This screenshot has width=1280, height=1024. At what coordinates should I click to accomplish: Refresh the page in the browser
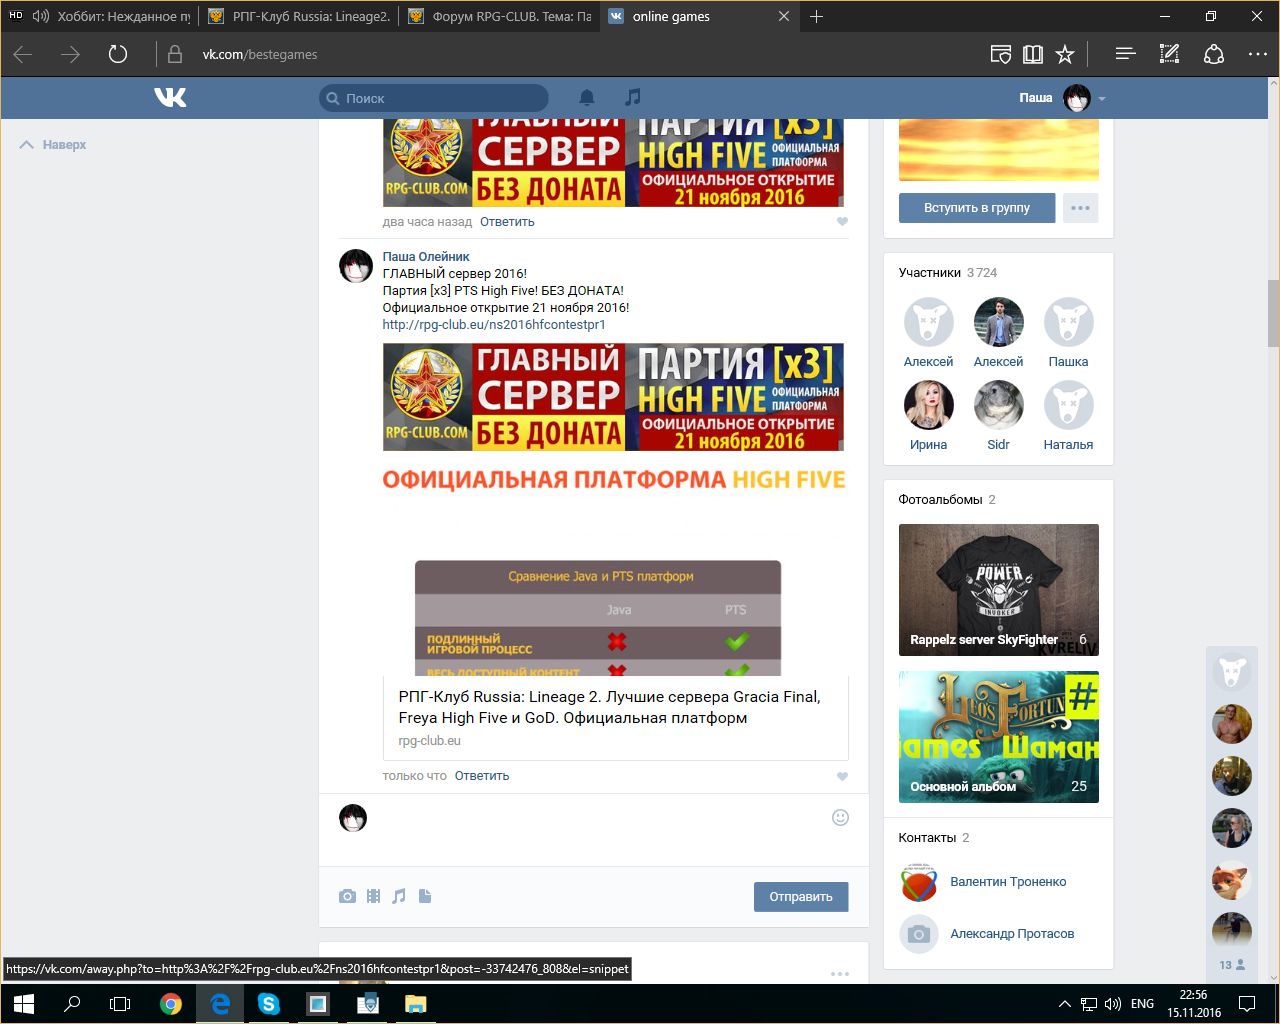tap(118, 54)
